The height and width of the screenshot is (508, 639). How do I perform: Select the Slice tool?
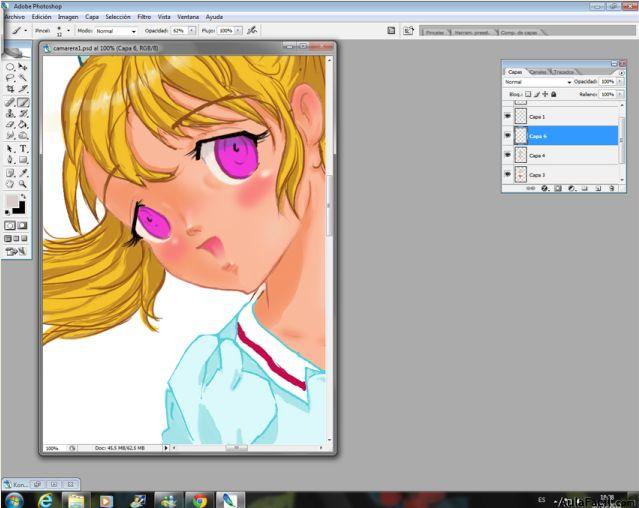pyautogui.click(x=23, y=88)
